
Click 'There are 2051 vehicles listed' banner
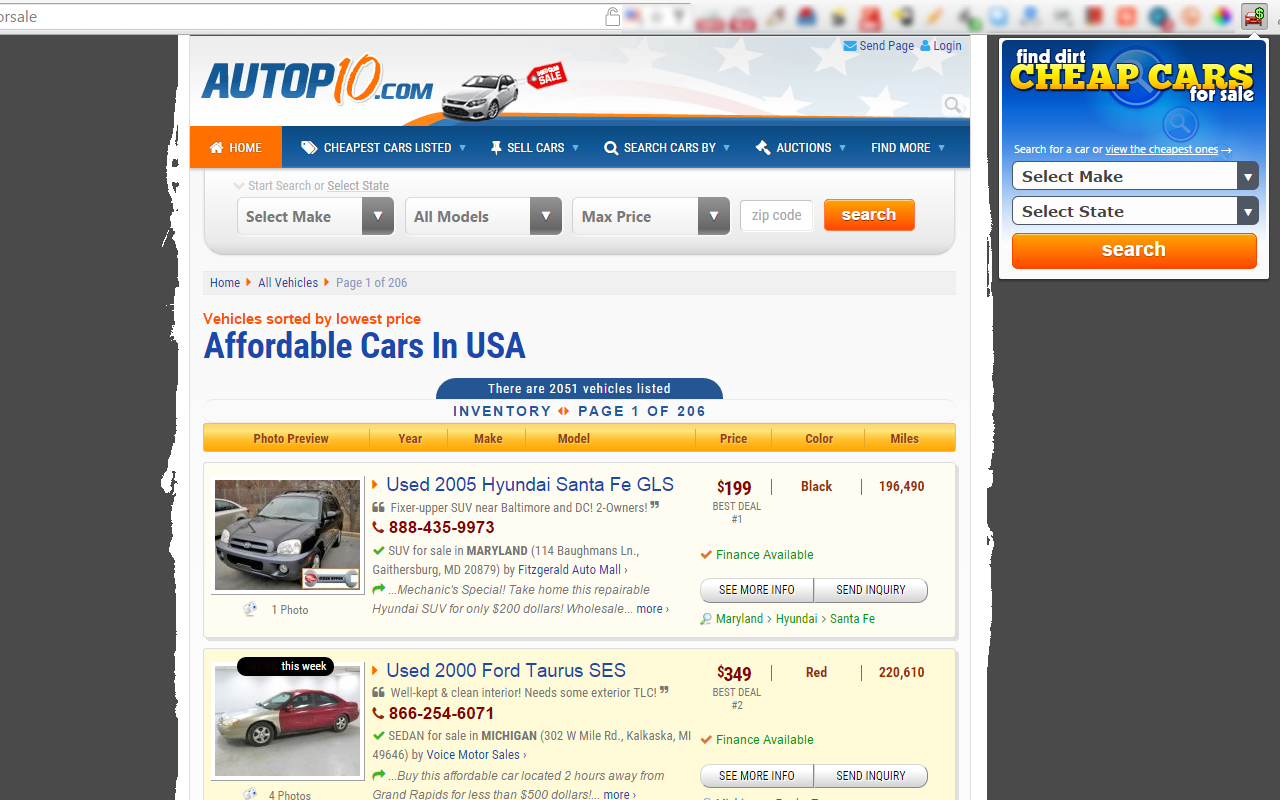point(579,389)
